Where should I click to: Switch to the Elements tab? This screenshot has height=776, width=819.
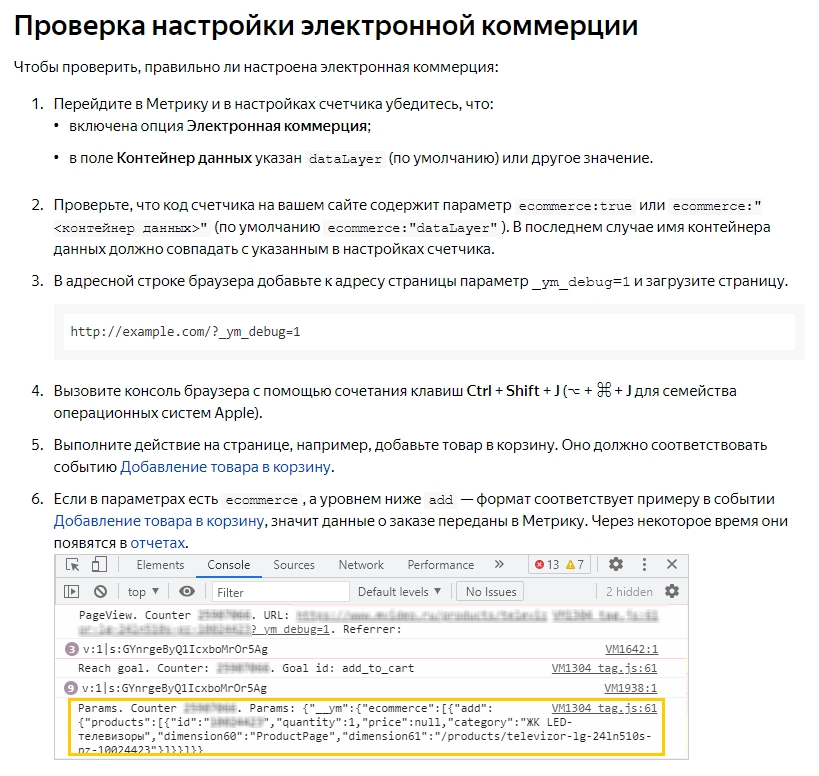pyautogui.click(x=160, y=565)
